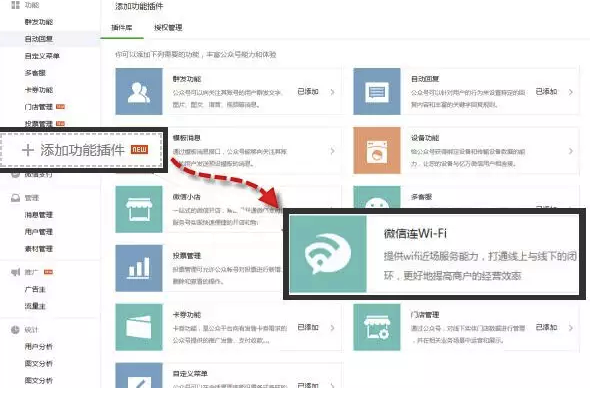600x403 pixels.
Task: Click the 微信小店 shop icon
Action: (x=139, y=209)
